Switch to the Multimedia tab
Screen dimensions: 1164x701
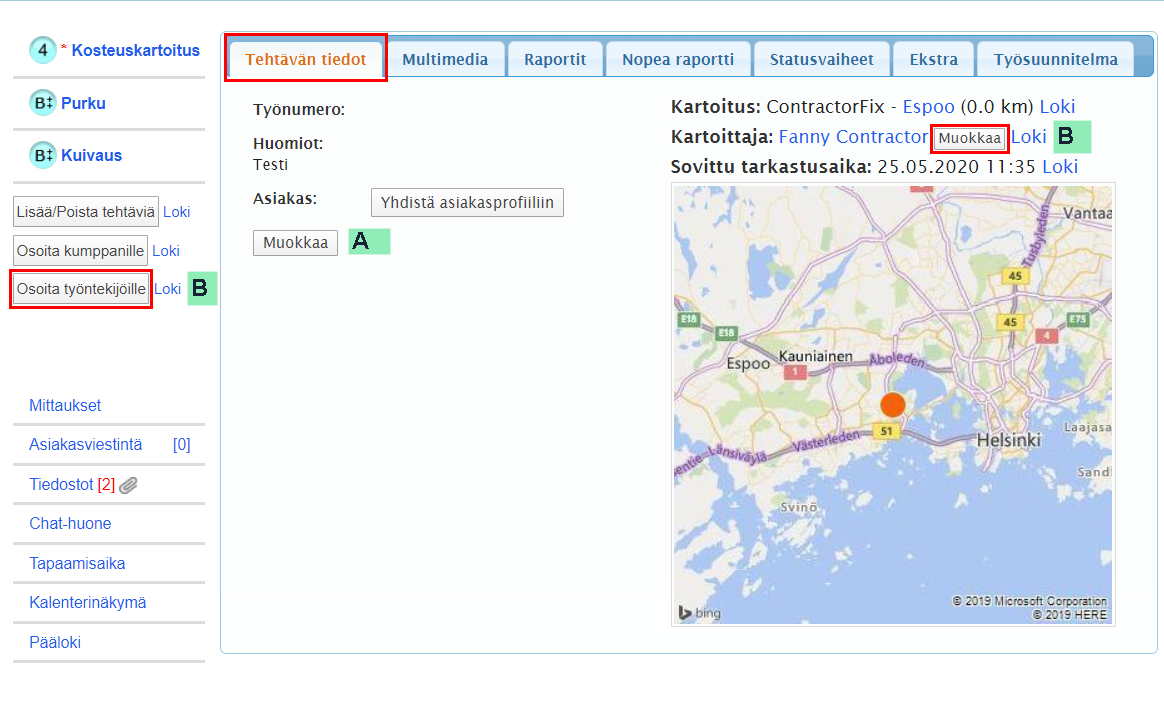click(445, 60)
